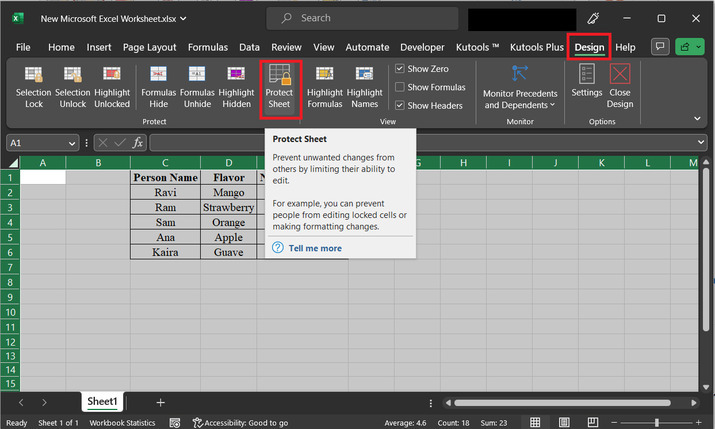The height and width of the screenshot is (429, 715).
Task: Click the Tell me more link
Action: pos(314,248)
